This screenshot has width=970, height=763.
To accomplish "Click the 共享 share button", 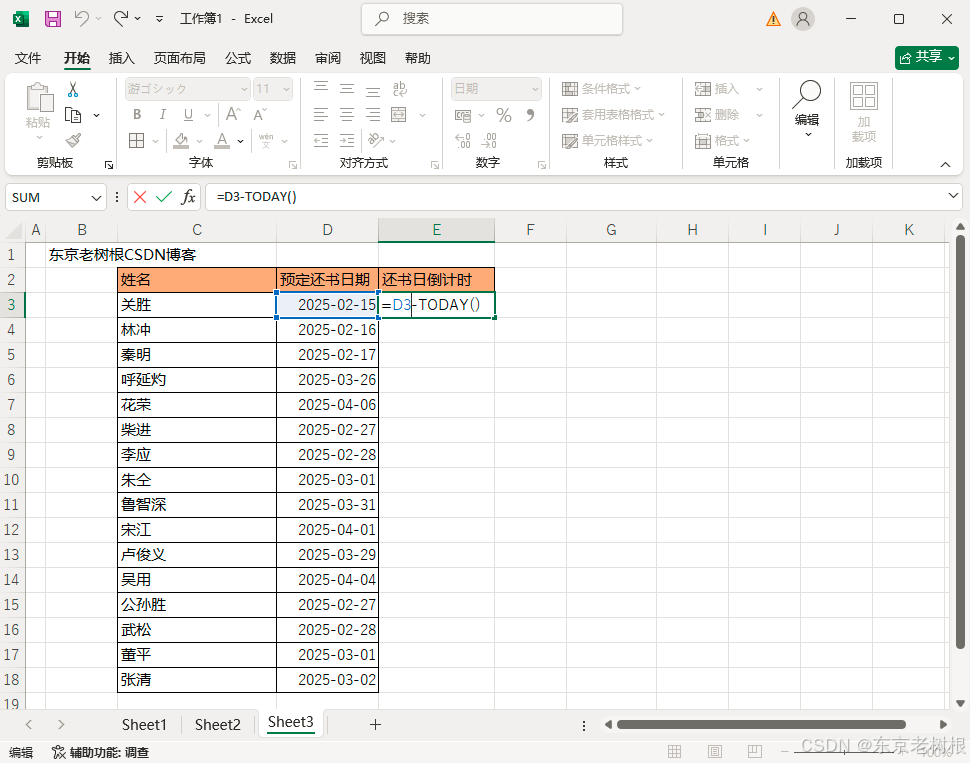I will click(x=919, y=57).
